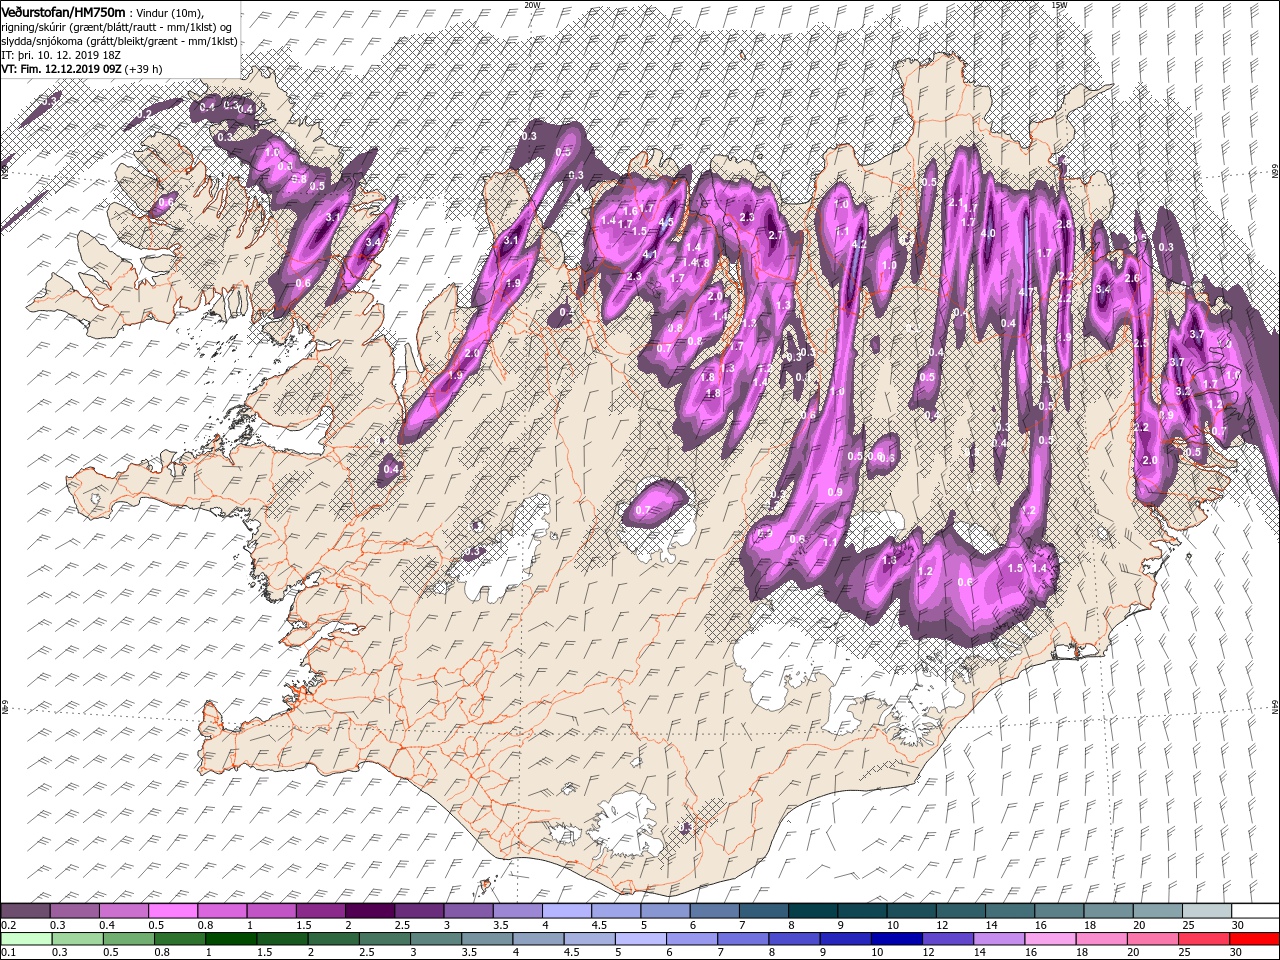Pick bottom-row legend swatch between 25 and 30
Image resolution: width=1280 pixels, height=960 pixels.
(1205, 938)
